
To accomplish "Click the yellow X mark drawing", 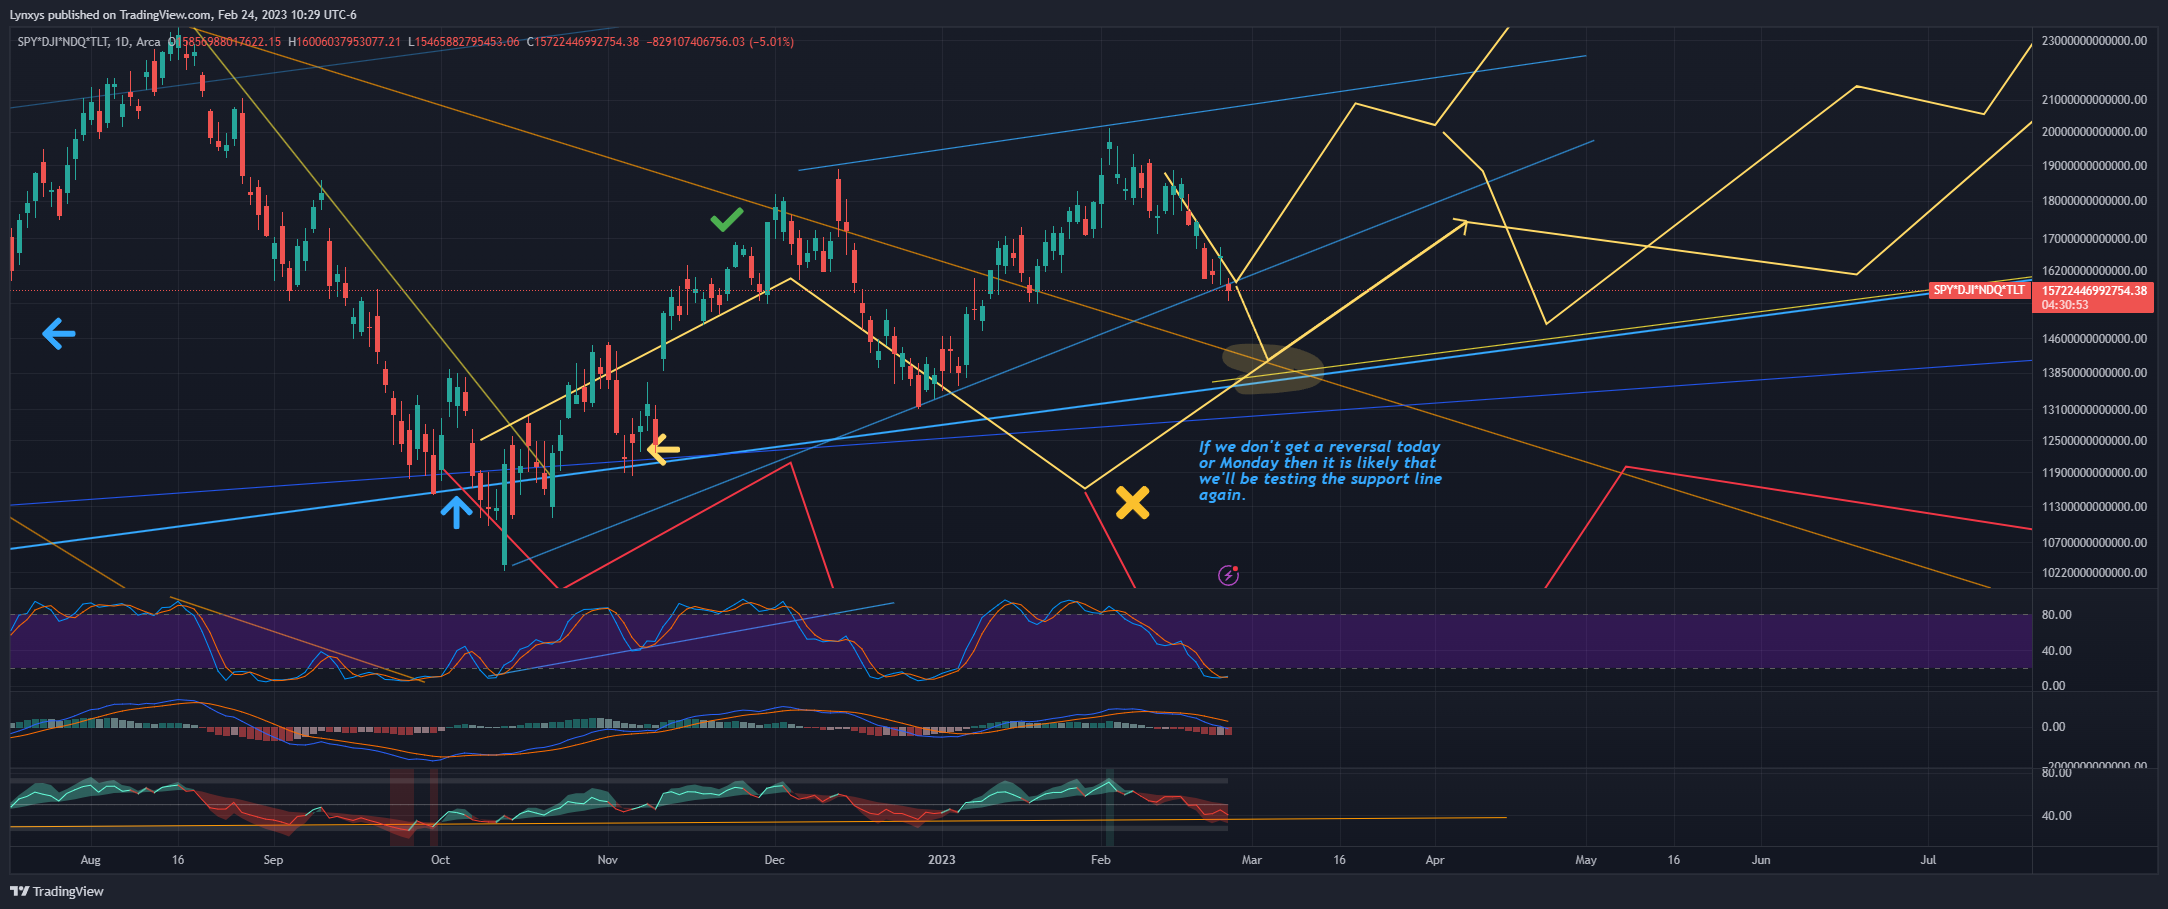I will (x=1132, y=502).
